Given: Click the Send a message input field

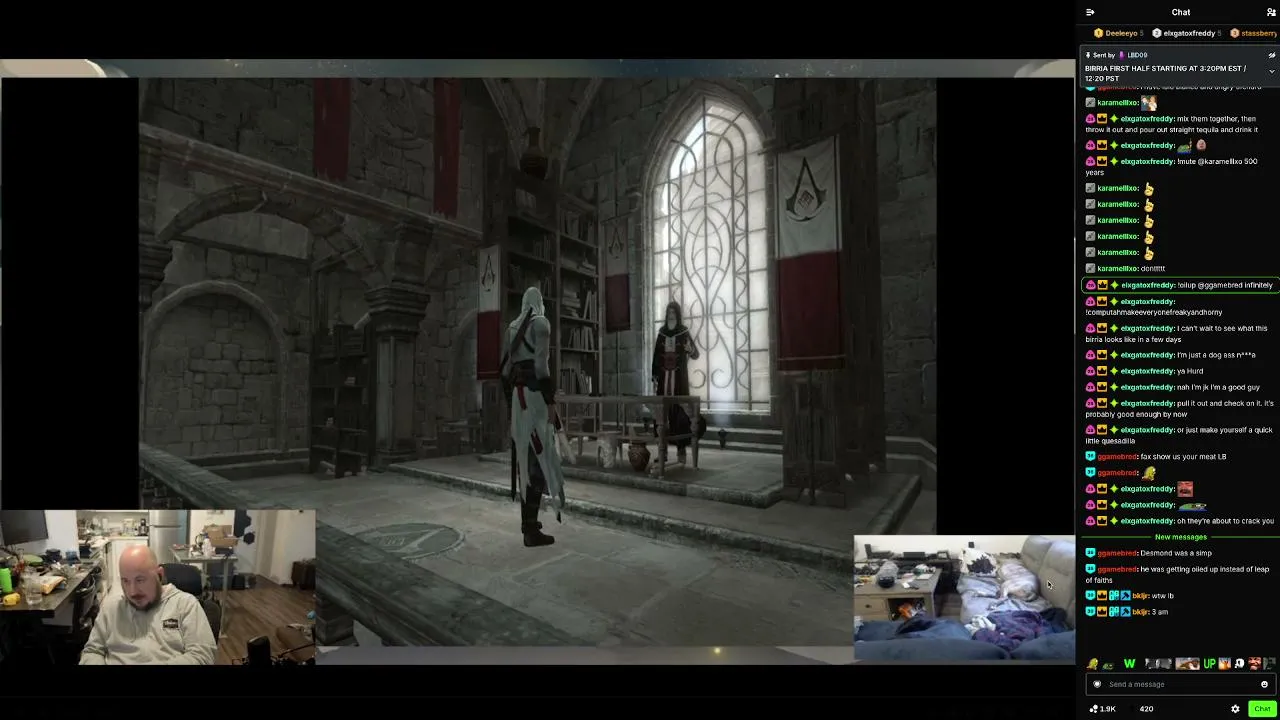Looking at the screenshot, I should [1180, 684].
